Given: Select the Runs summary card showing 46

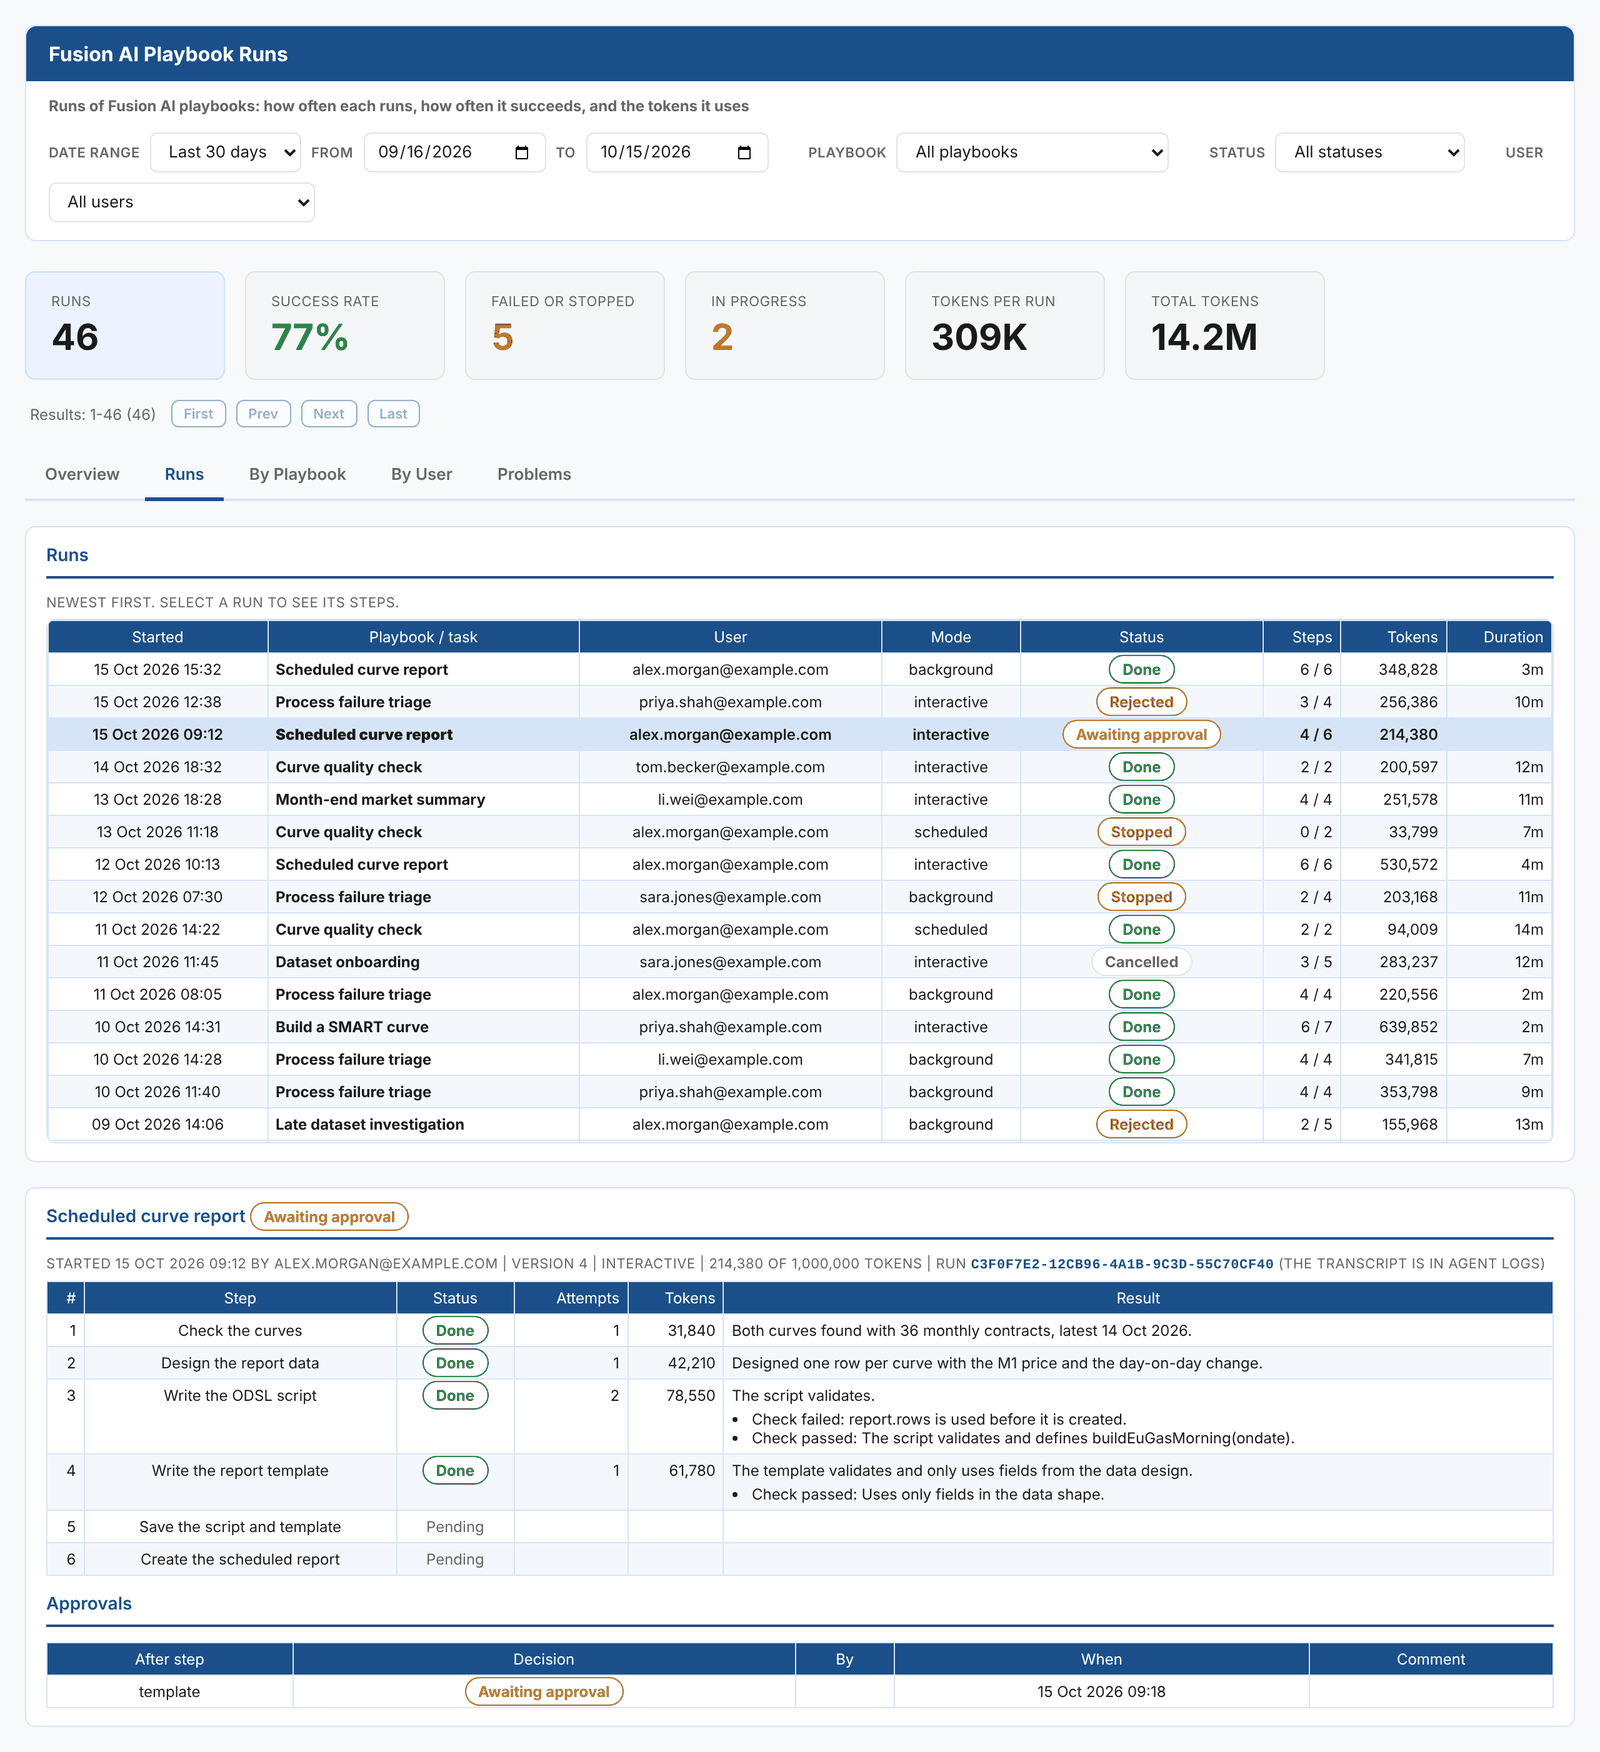Looking at the screenshot, I should pyautogui.click(x=125, y=326).
